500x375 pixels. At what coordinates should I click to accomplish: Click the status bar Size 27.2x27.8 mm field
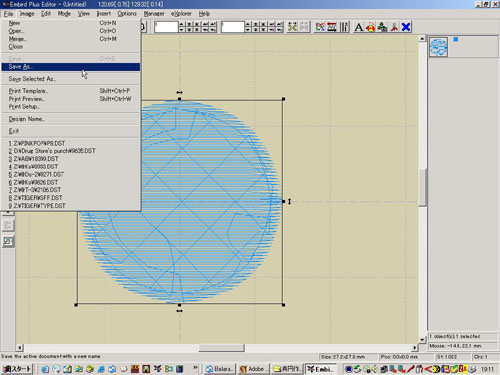348,357
